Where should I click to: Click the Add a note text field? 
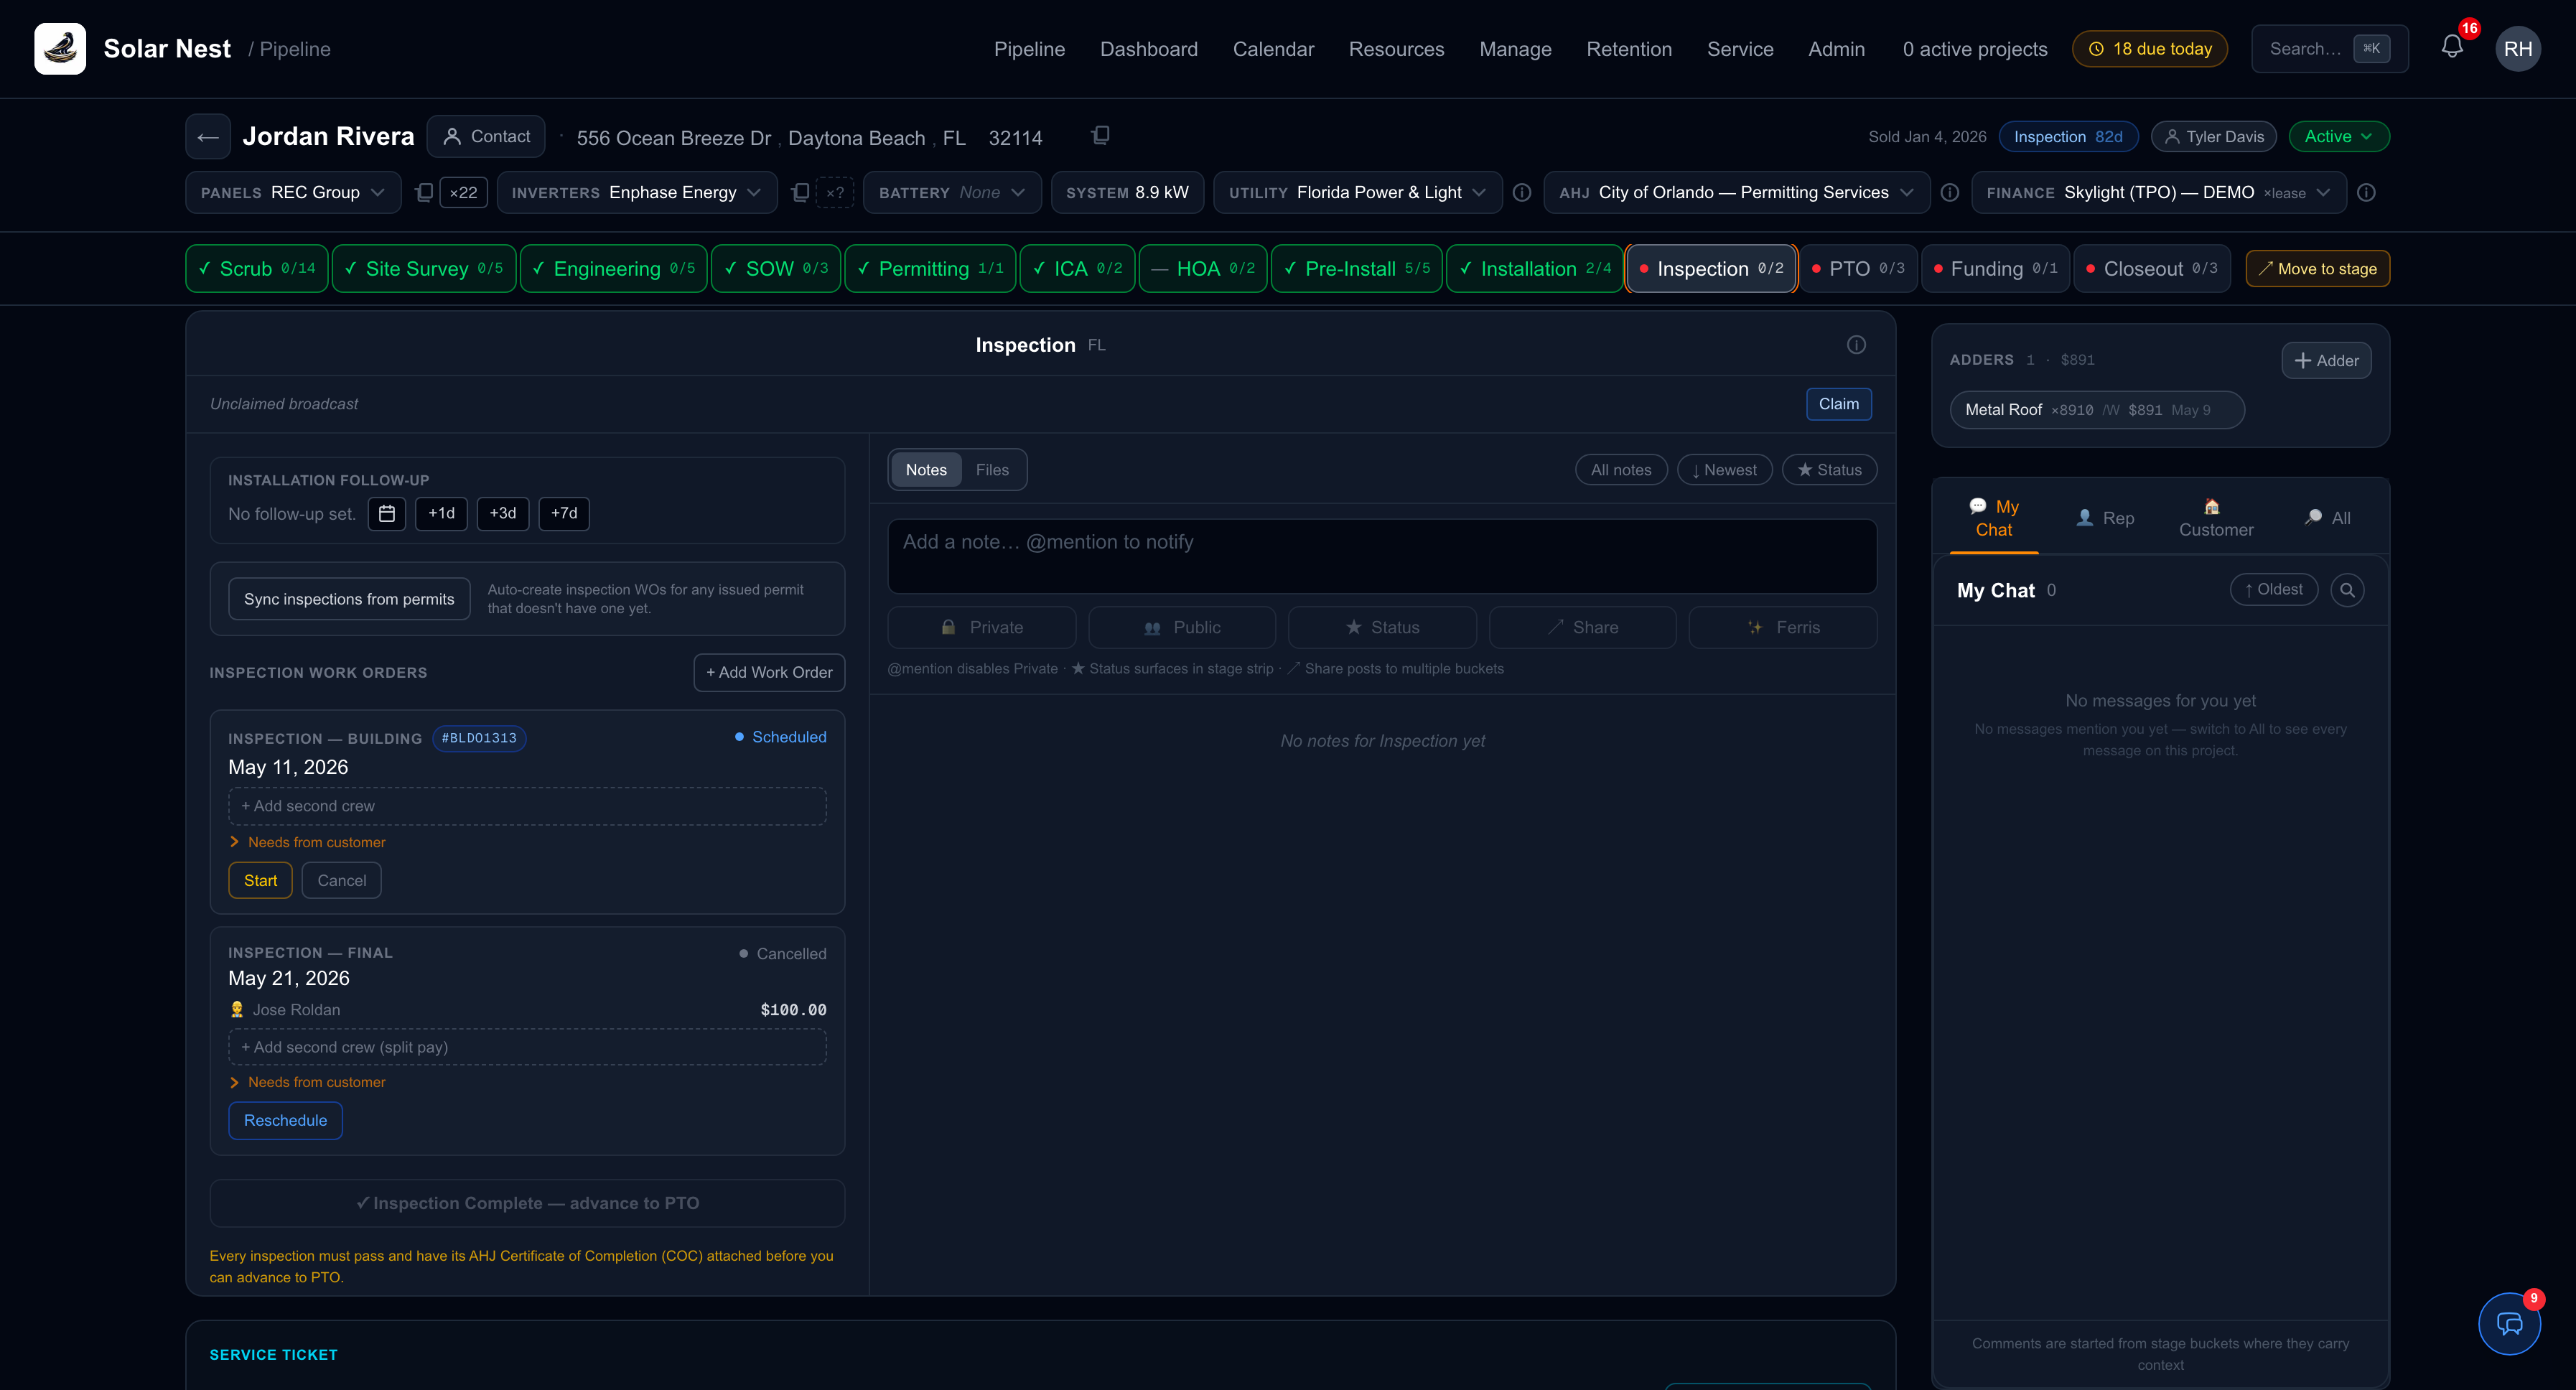1382,556
